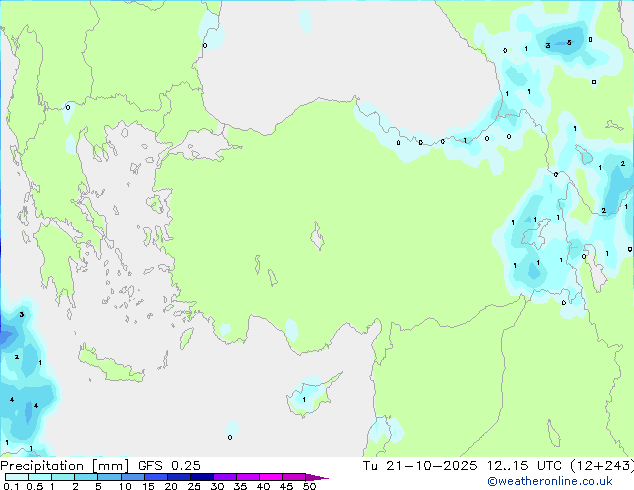
Task: Click the "5" value in northeast rain area
Action: (x=569, y=42)
